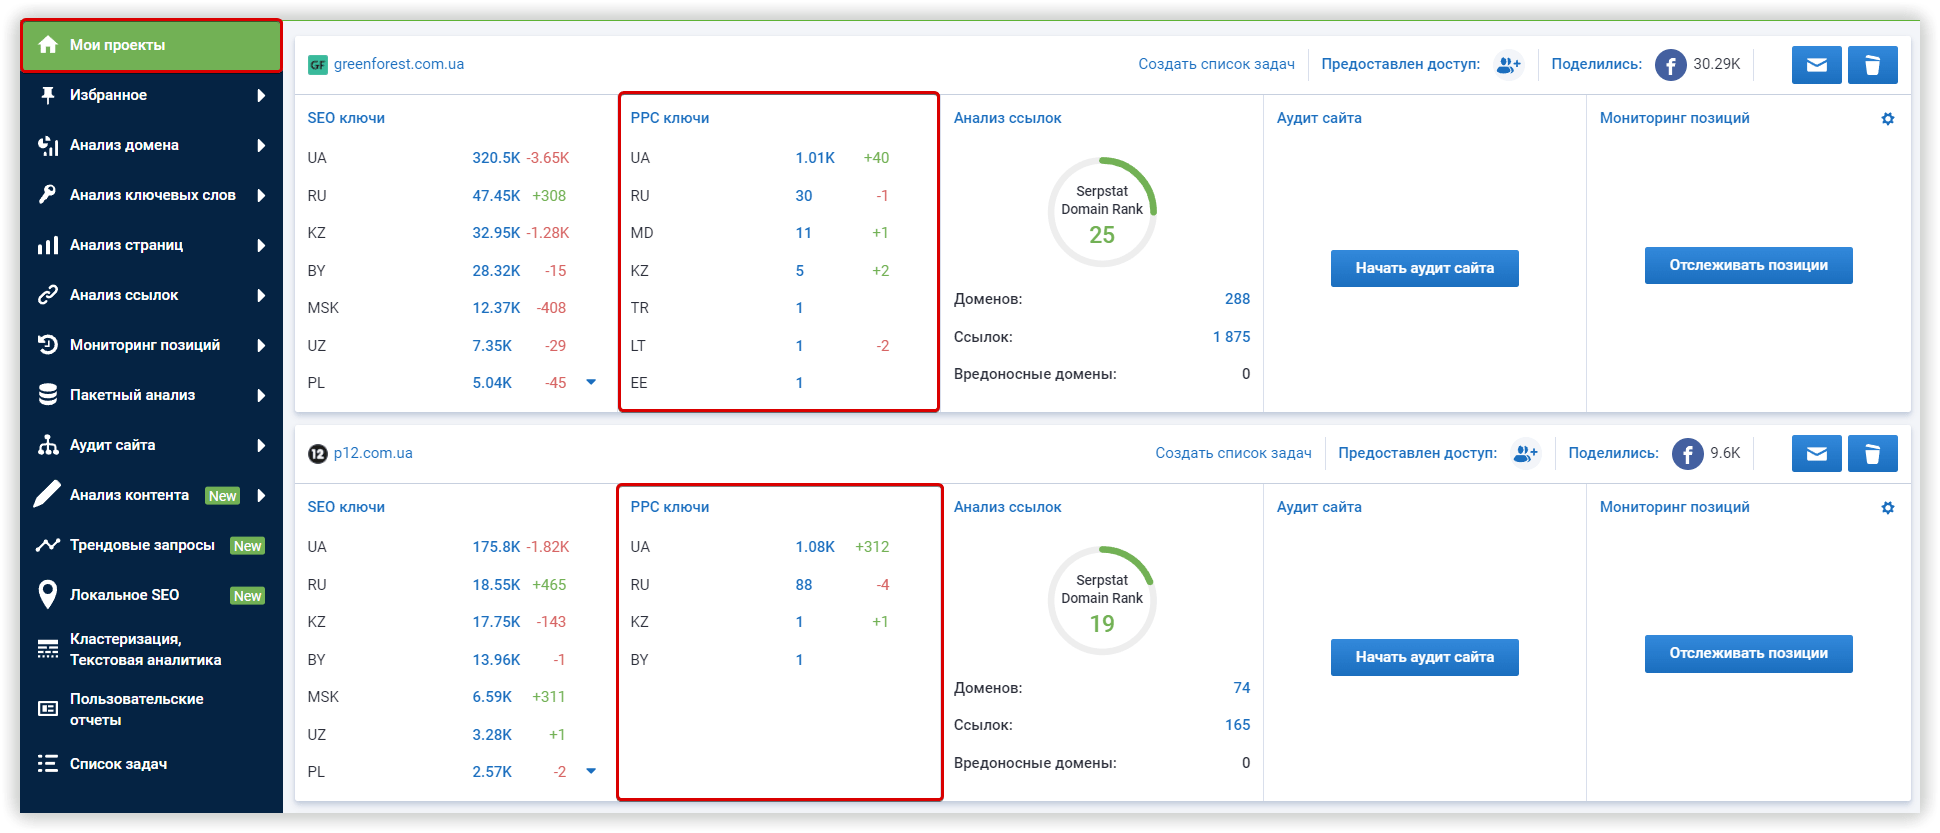
Task: Open greenforest.com.ua project link
Action: click(398, 64)
